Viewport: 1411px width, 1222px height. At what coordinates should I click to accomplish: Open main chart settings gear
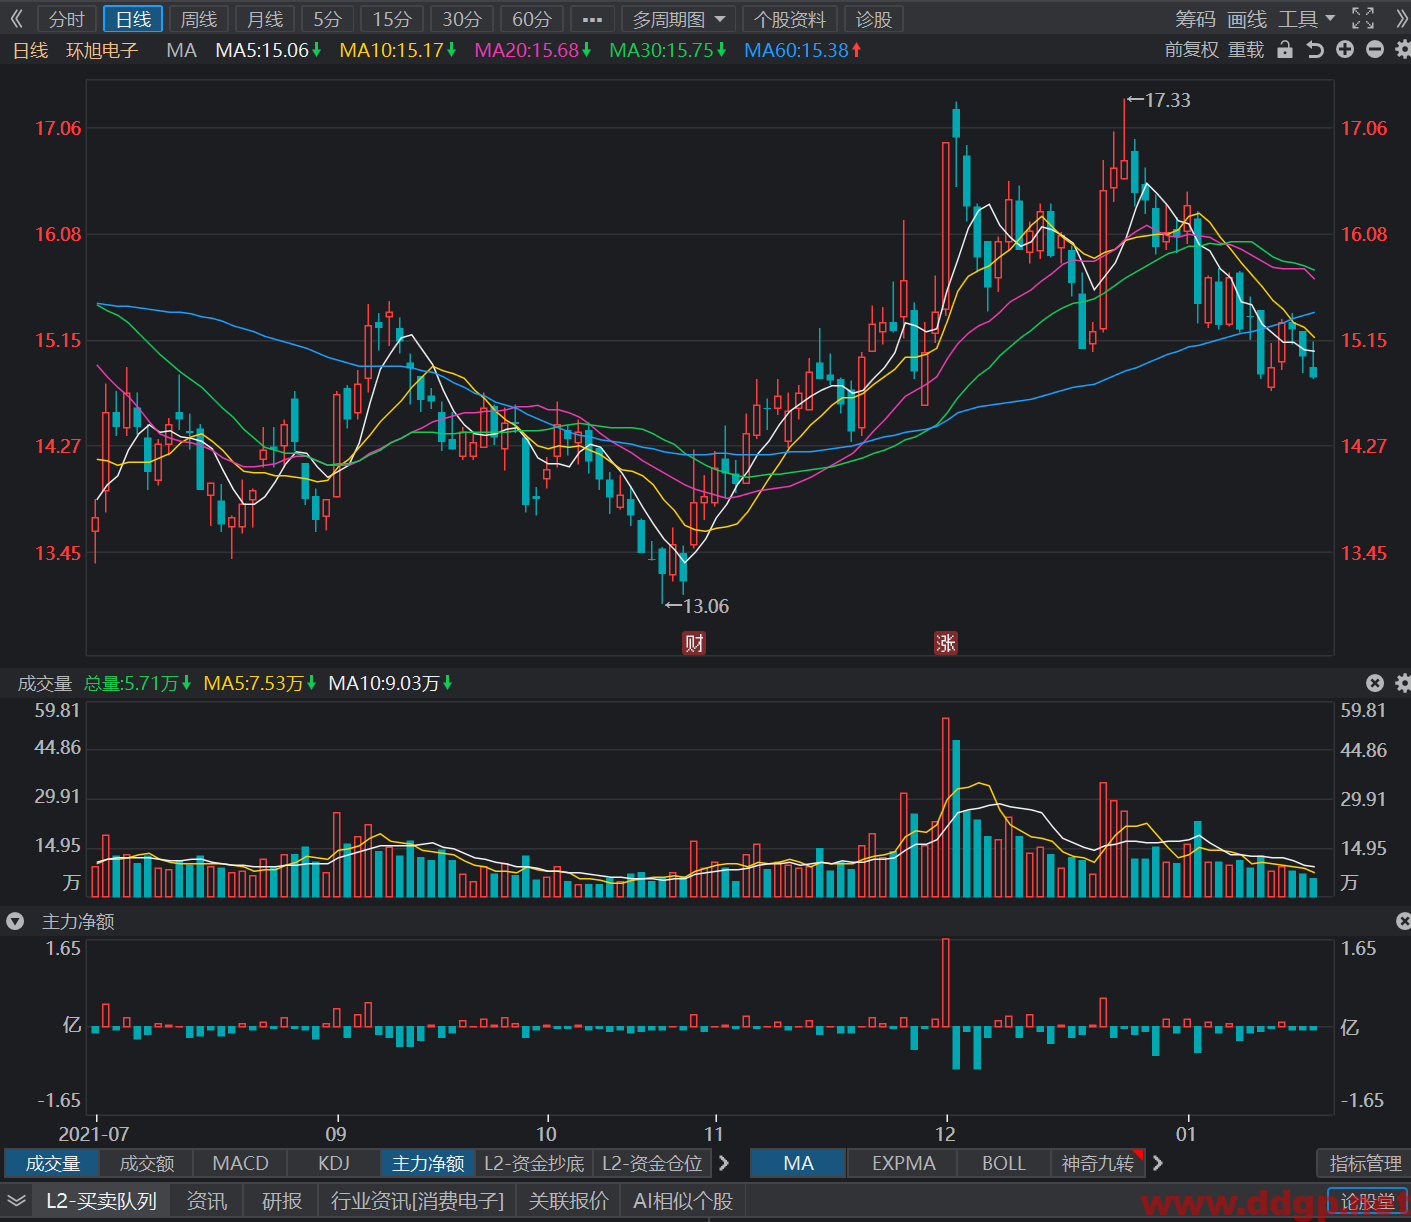[x=1403, y=50]
